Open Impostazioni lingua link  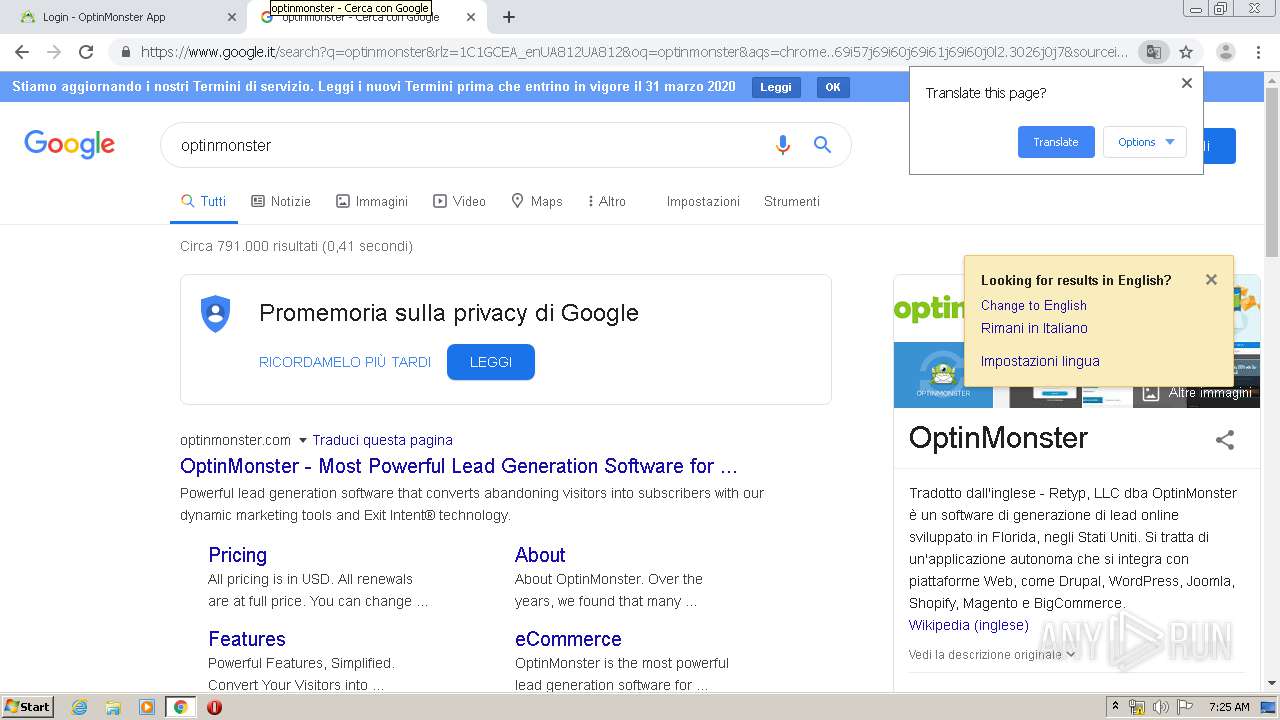click(x=1040, y=361)
